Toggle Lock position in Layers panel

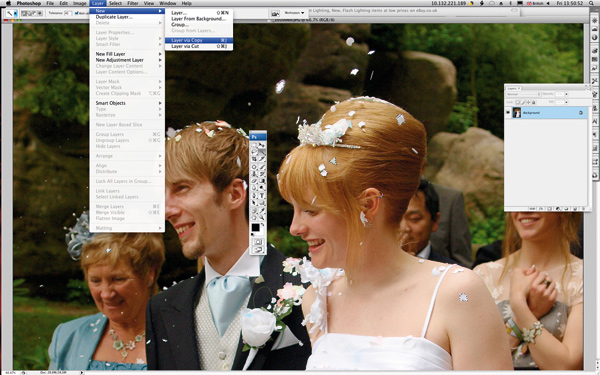pos(528,102)
